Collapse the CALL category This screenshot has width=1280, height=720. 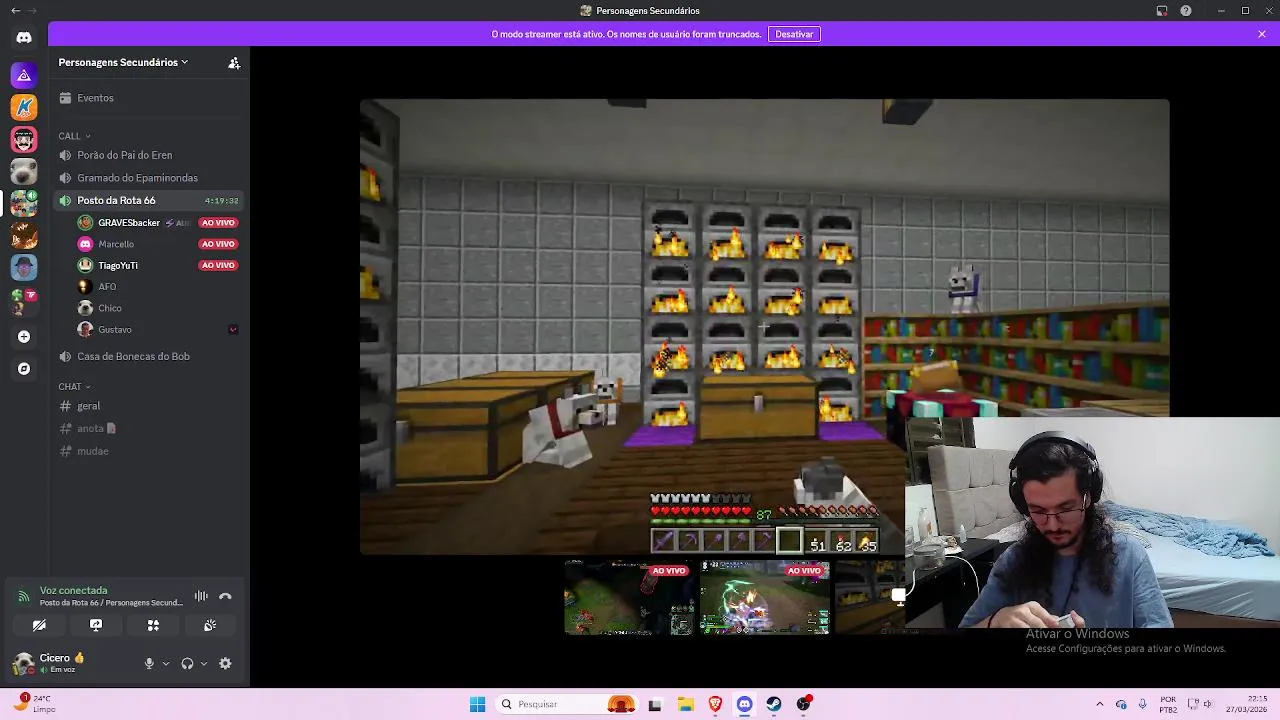coord(74,136)
